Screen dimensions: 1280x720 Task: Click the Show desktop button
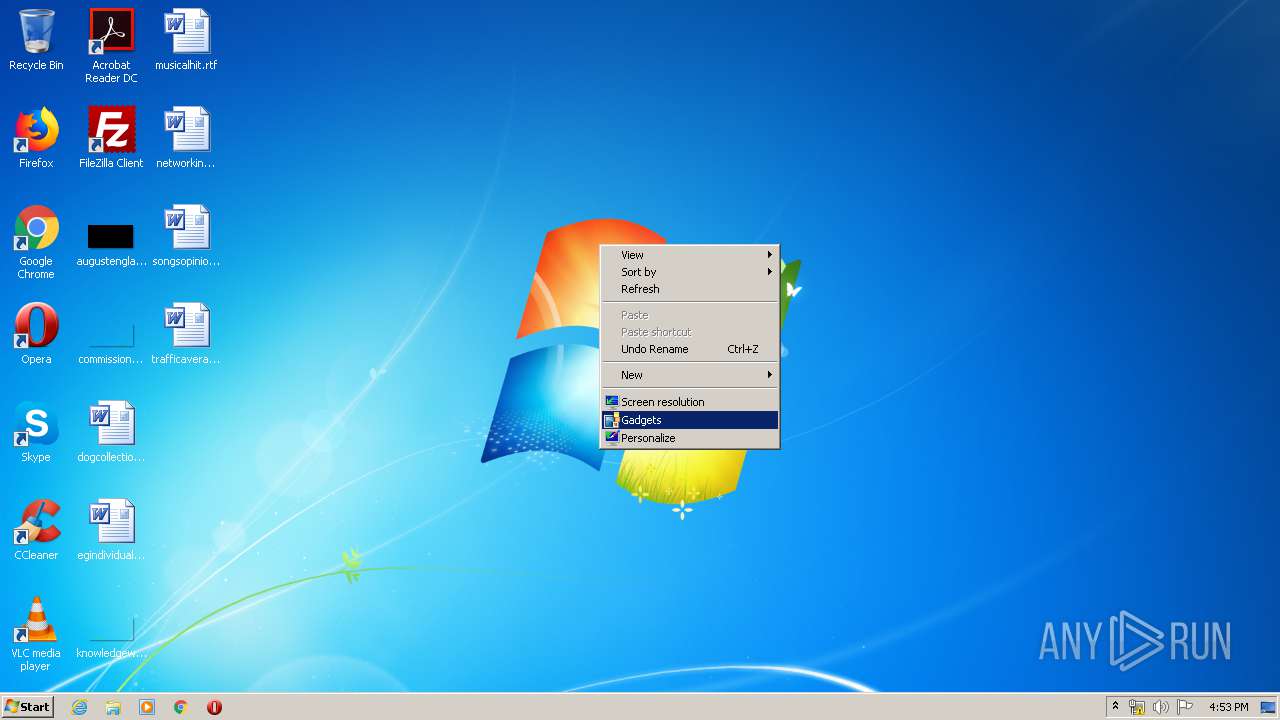1268,707
